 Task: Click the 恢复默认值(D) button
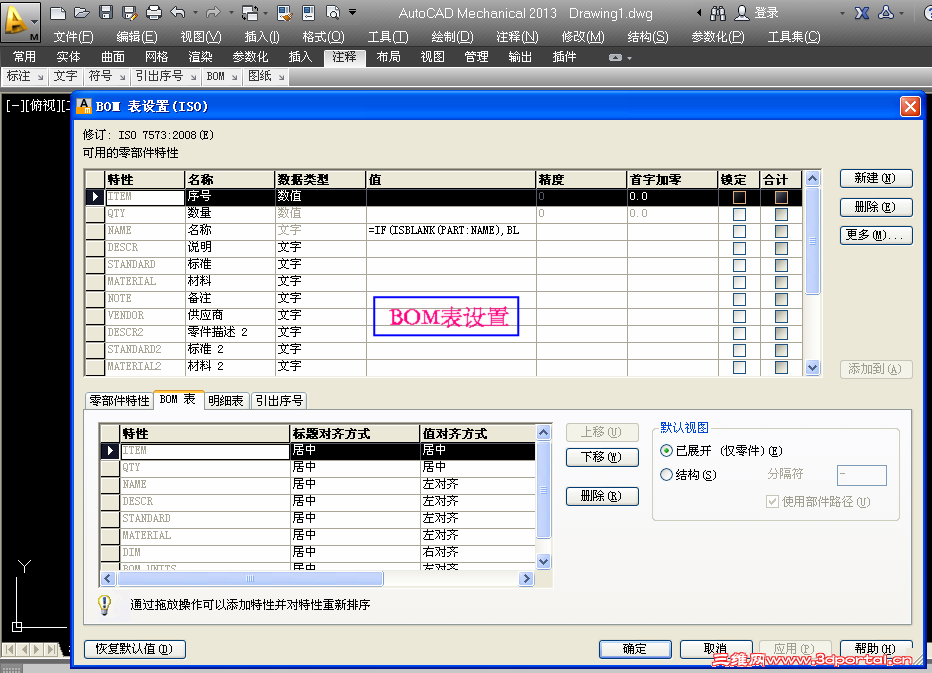point(134,649)
